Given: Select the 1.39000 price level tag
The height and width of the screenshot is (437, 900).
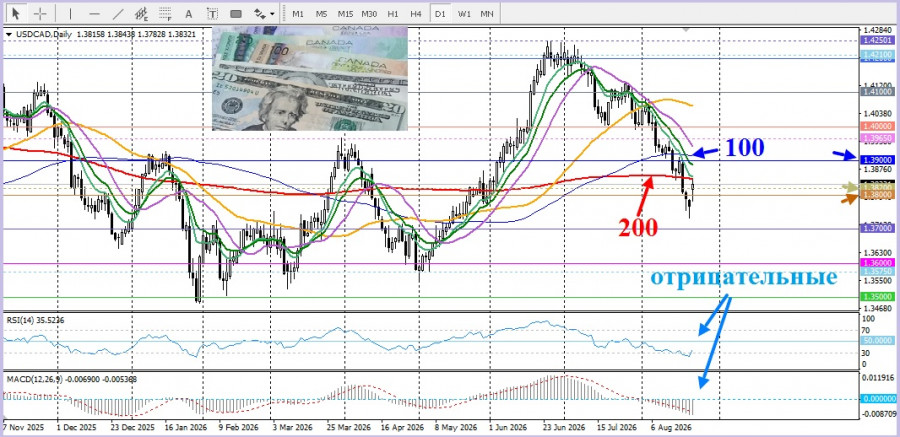Looking at the screenshot, I should click(x=878, y=160).
